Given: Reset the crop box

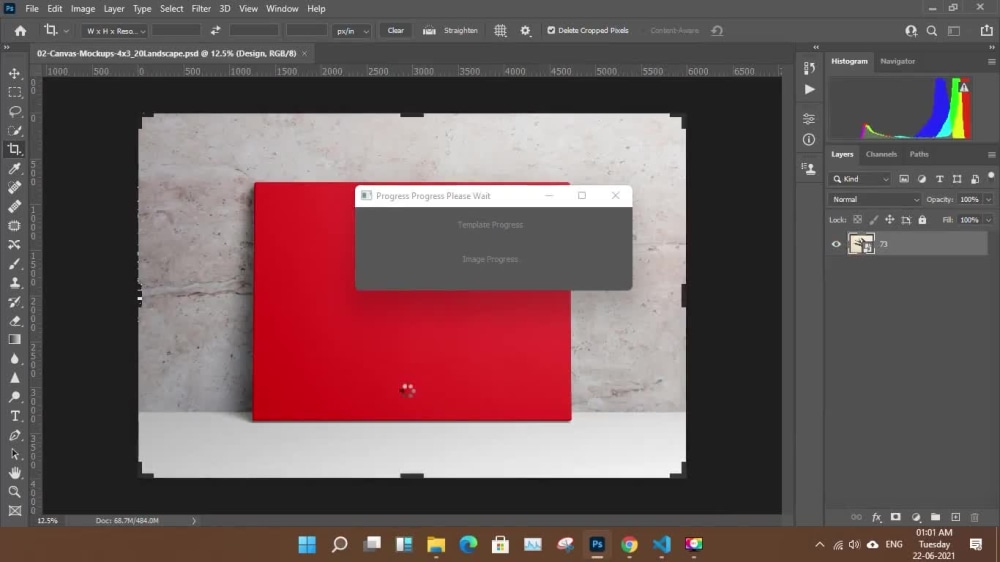Looking at the screenshot, I should click(x=717, y=31).
